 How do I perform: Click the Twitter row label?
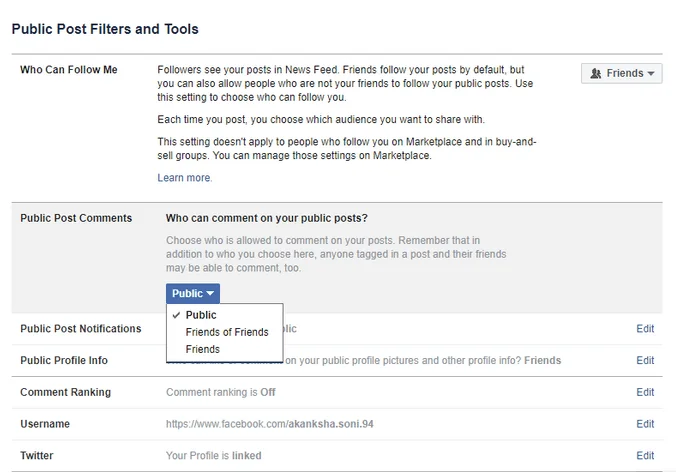[x=37, y=456]
